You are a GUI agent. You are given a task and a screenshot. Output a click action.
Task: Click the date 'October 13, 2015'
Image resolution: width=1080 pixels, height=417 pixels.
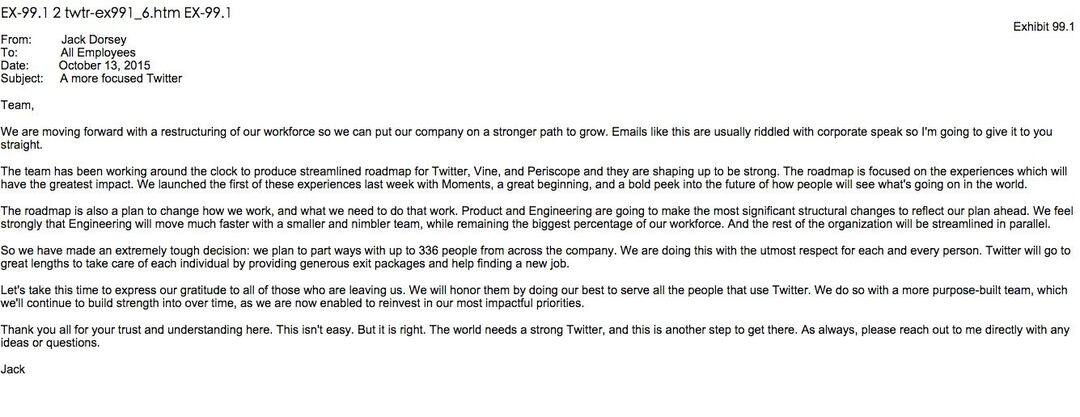[x=105, y=65]
